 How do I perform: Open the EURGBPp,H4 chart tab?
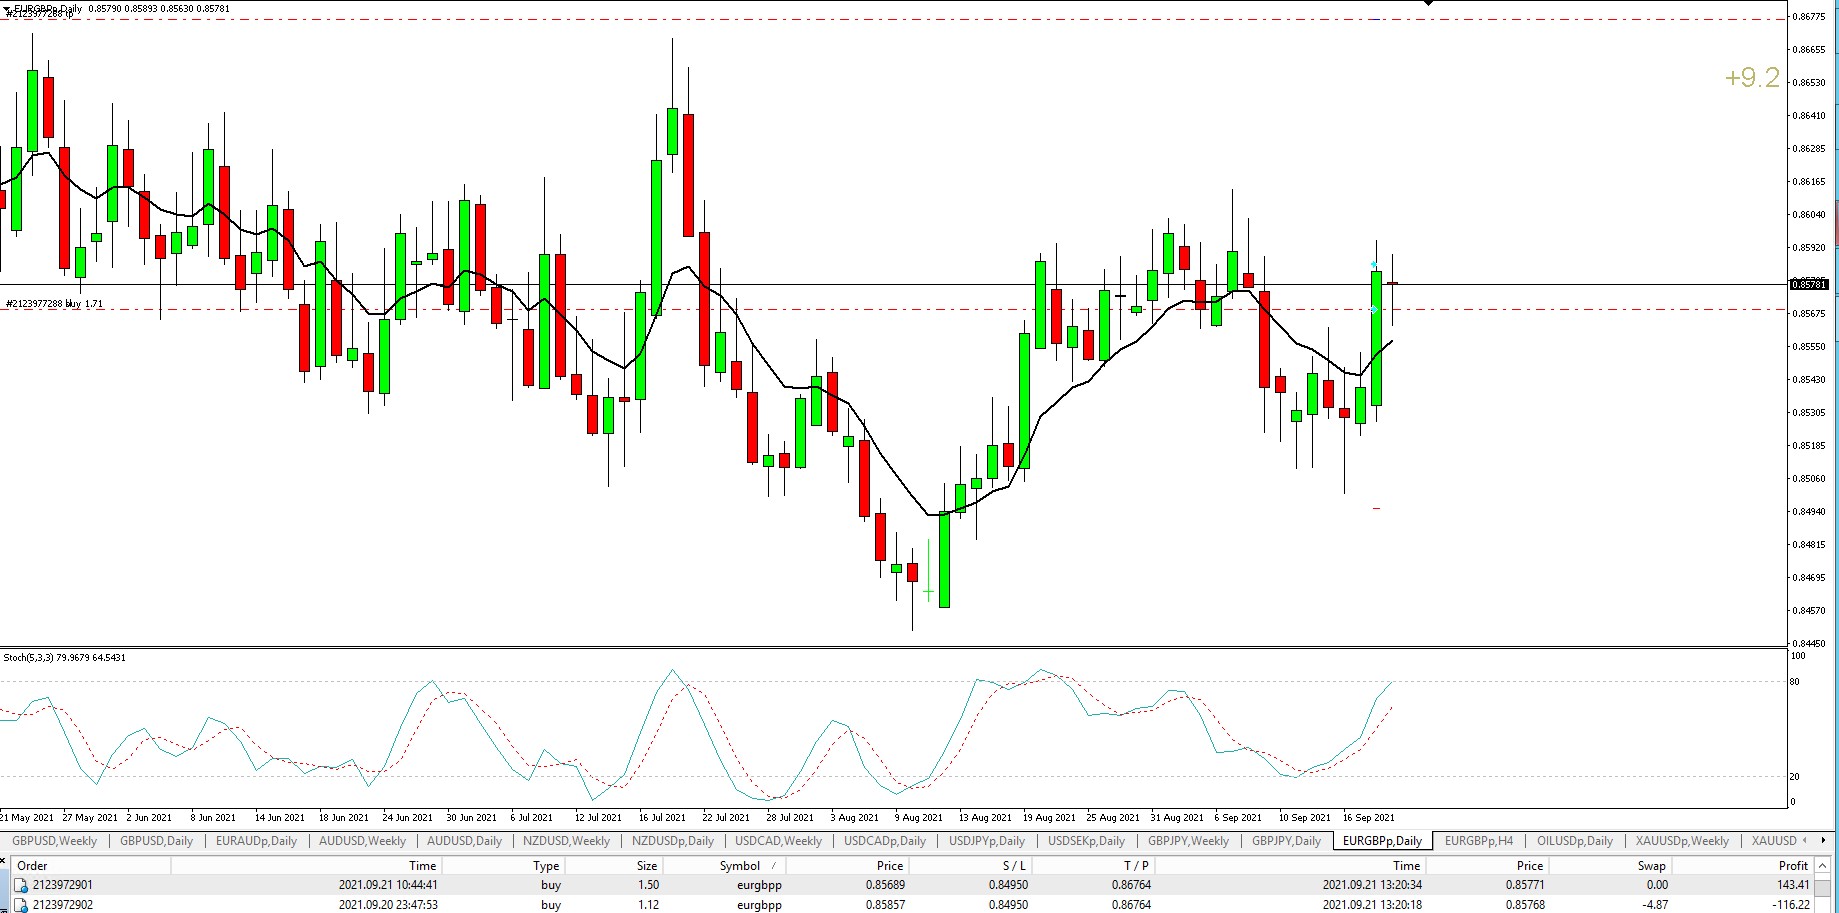(x=1478, y=841)
